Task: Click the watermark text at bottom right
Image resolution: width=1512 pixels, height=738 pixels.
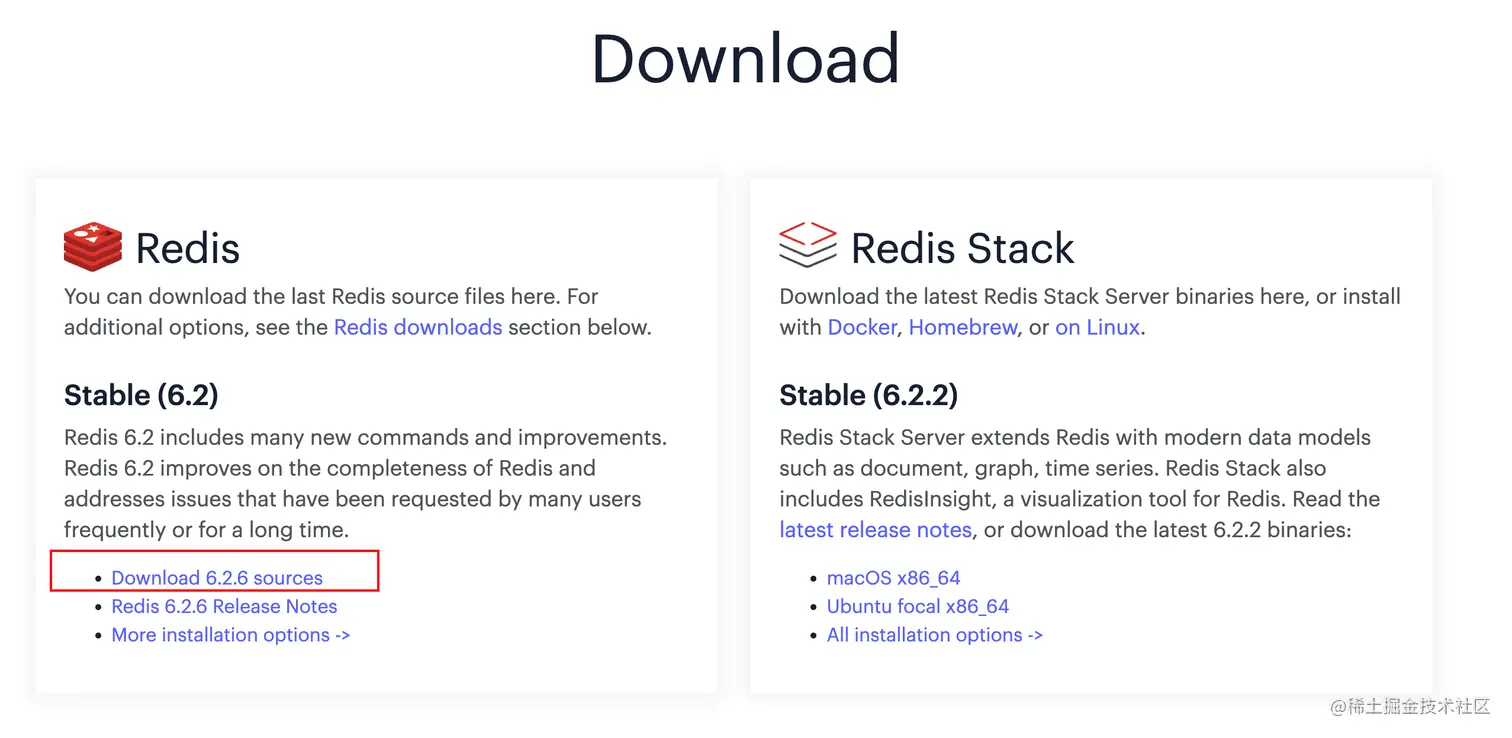Action: [x=1410, y=706]
